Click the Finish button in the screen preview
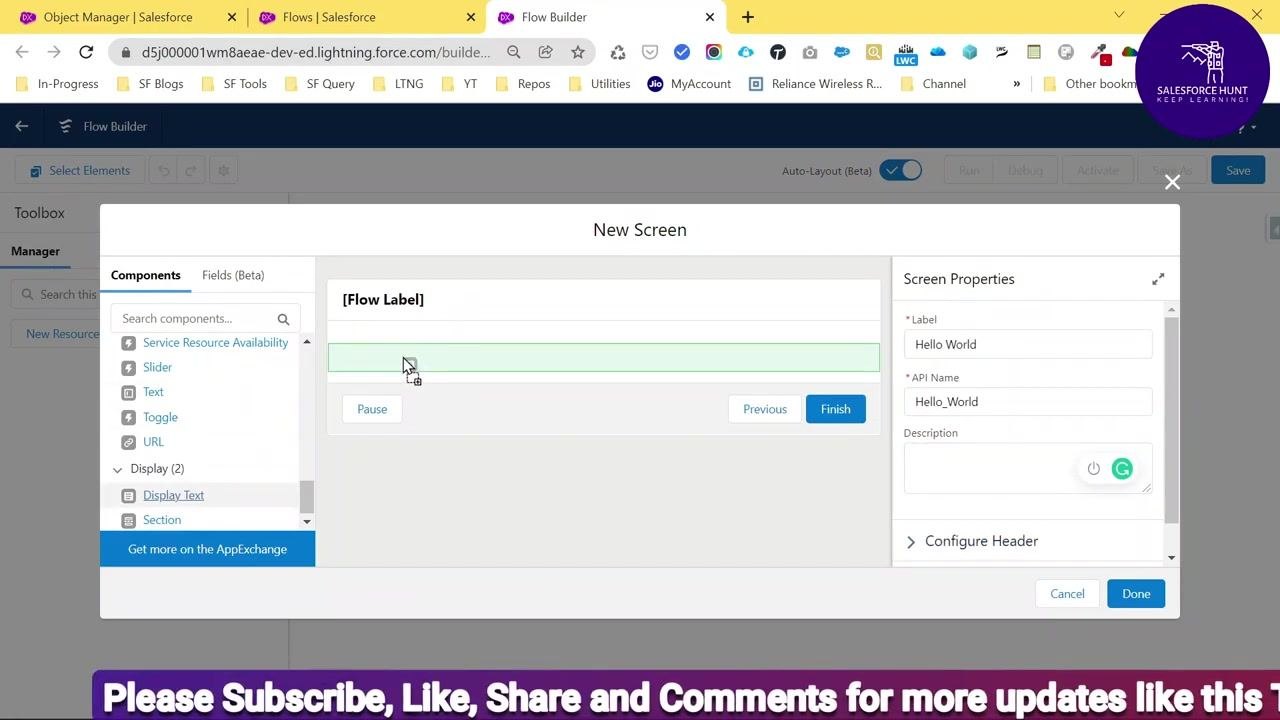This screenshot has width=1280, height=720. pyautogui.click(x=835, y=409)
